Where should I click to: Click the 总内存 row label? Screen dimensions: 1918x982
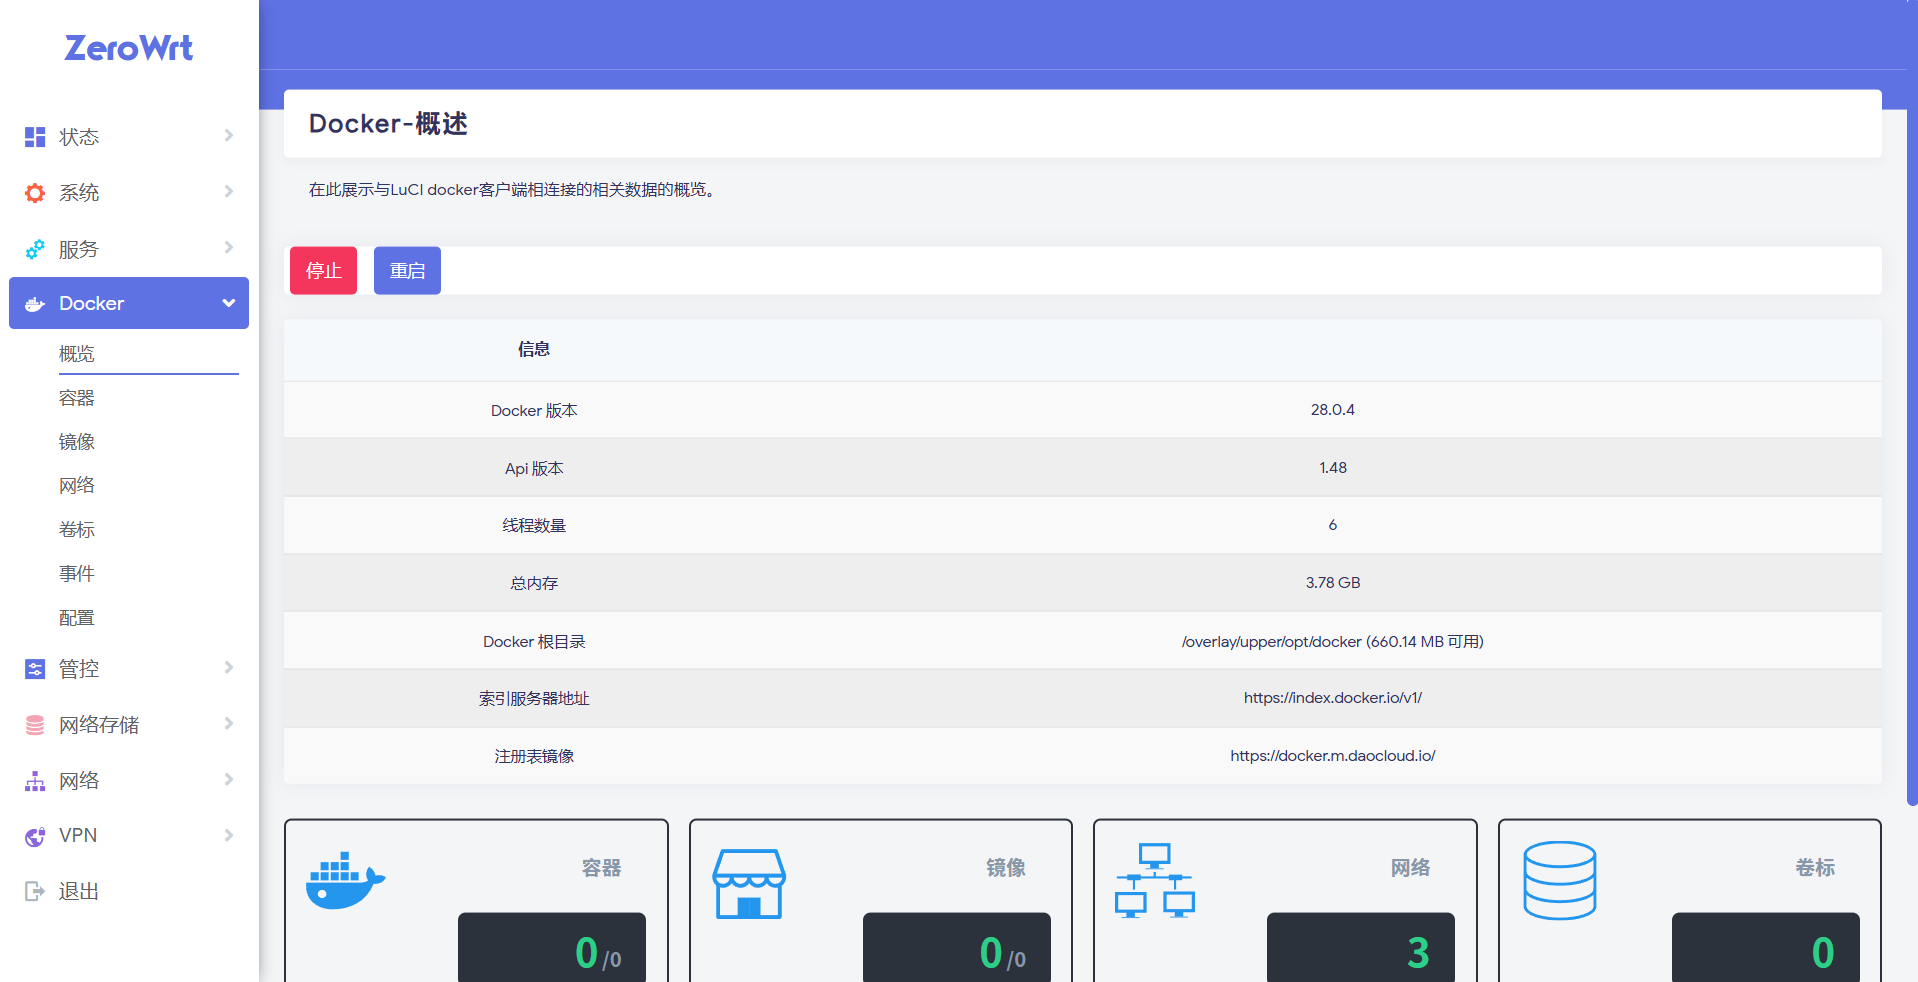(x=534, y=584)
